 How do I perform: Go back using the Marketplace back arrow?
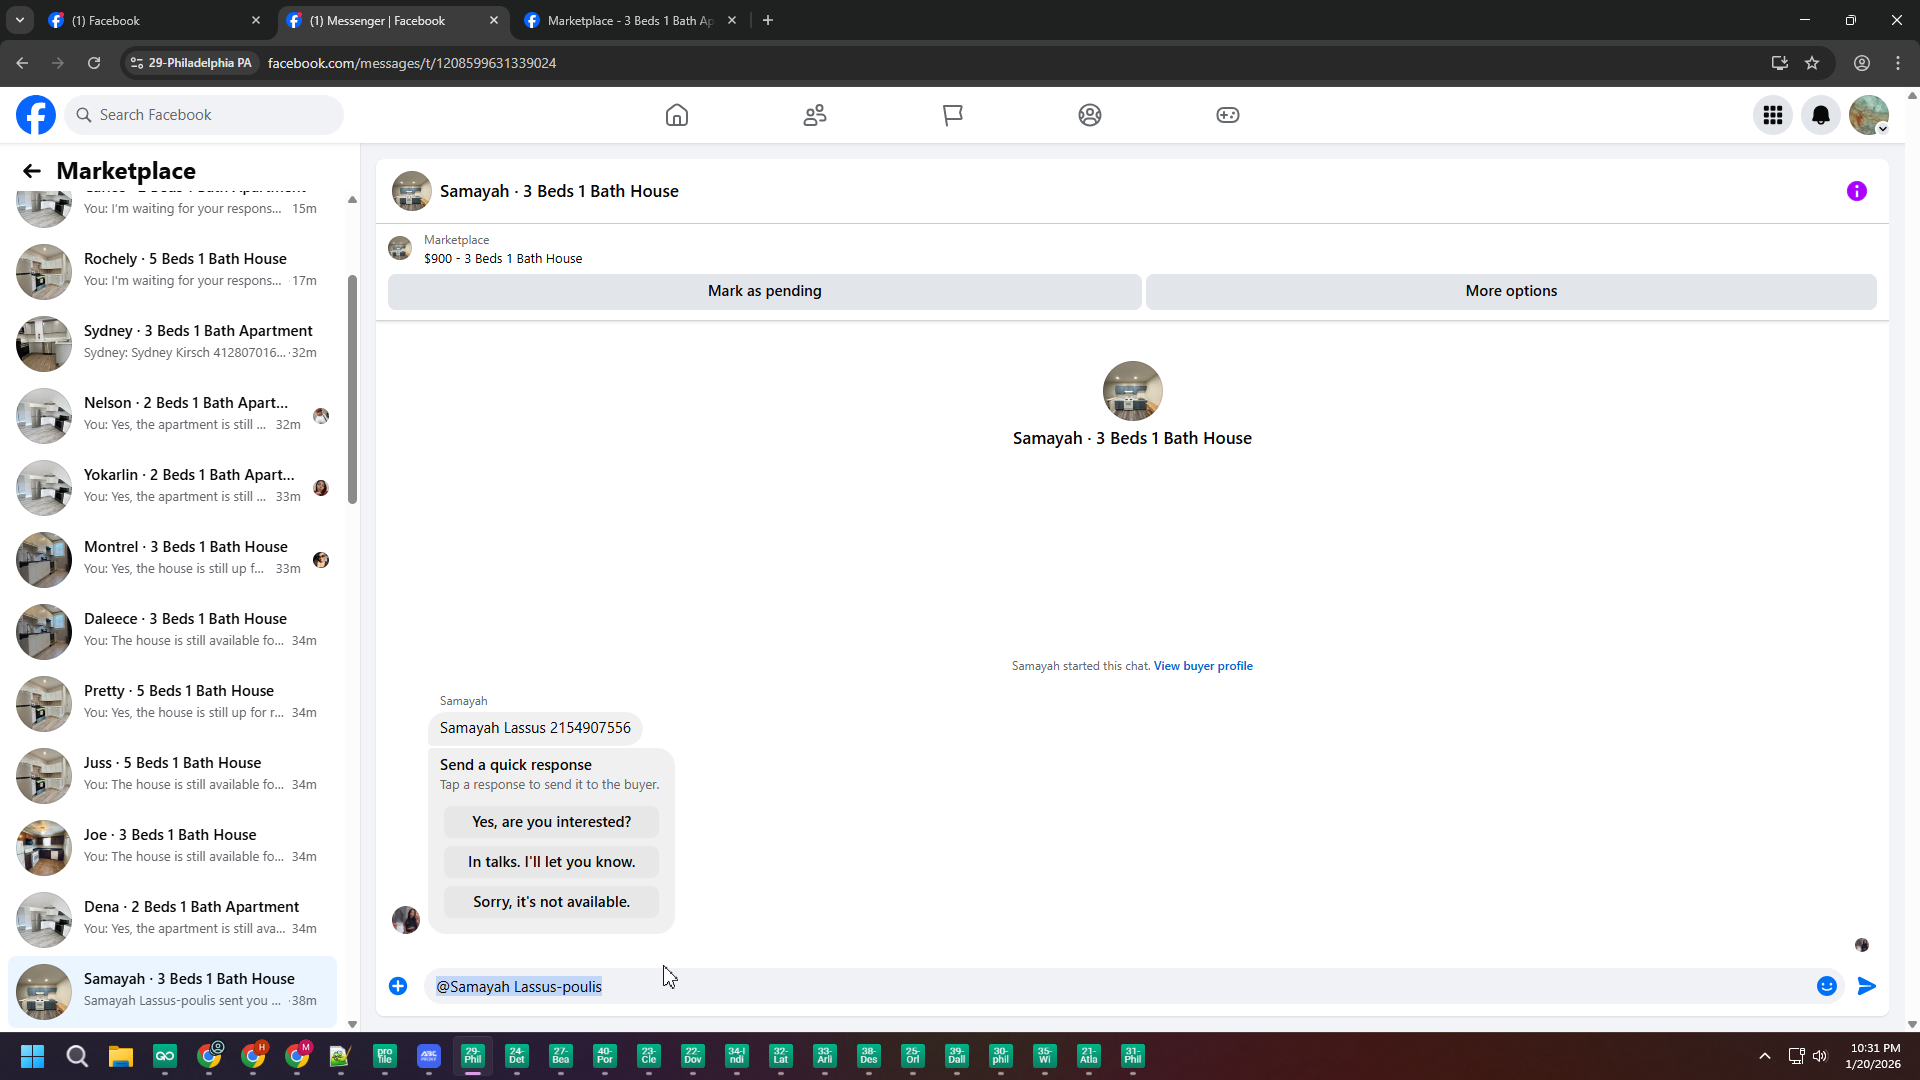[32, 171]
